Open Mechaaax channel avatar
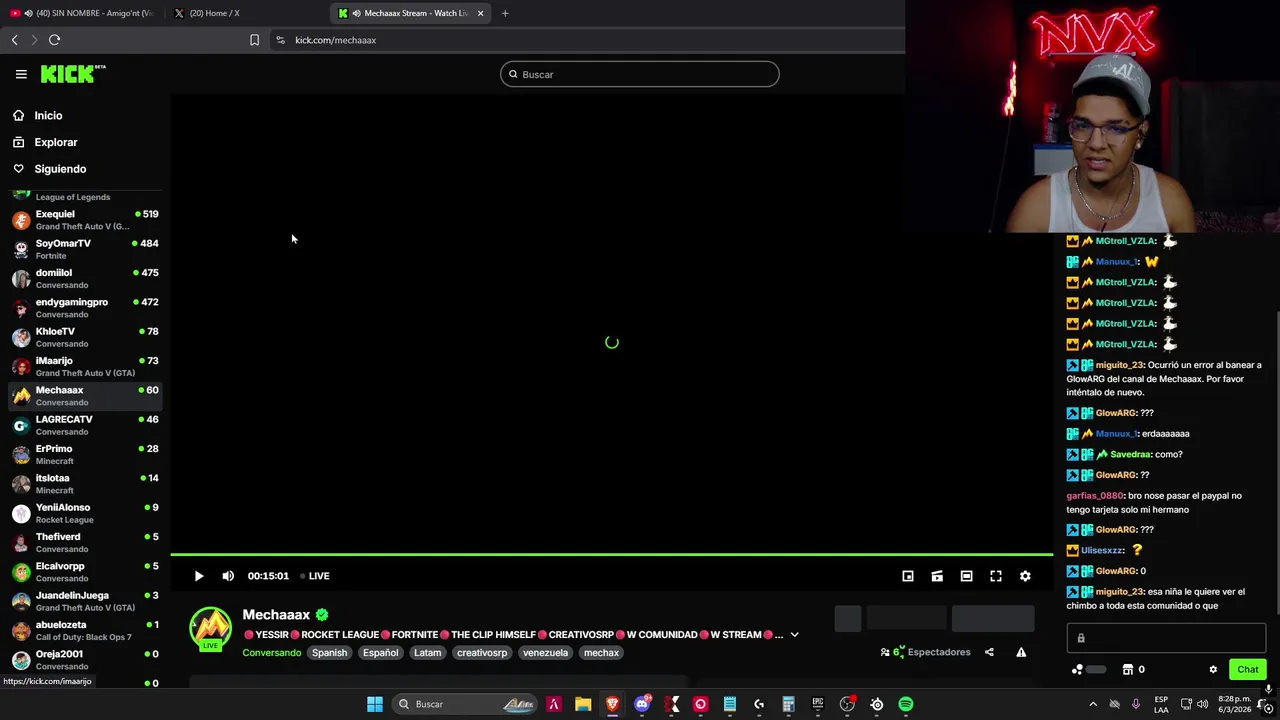 [210, 628]
